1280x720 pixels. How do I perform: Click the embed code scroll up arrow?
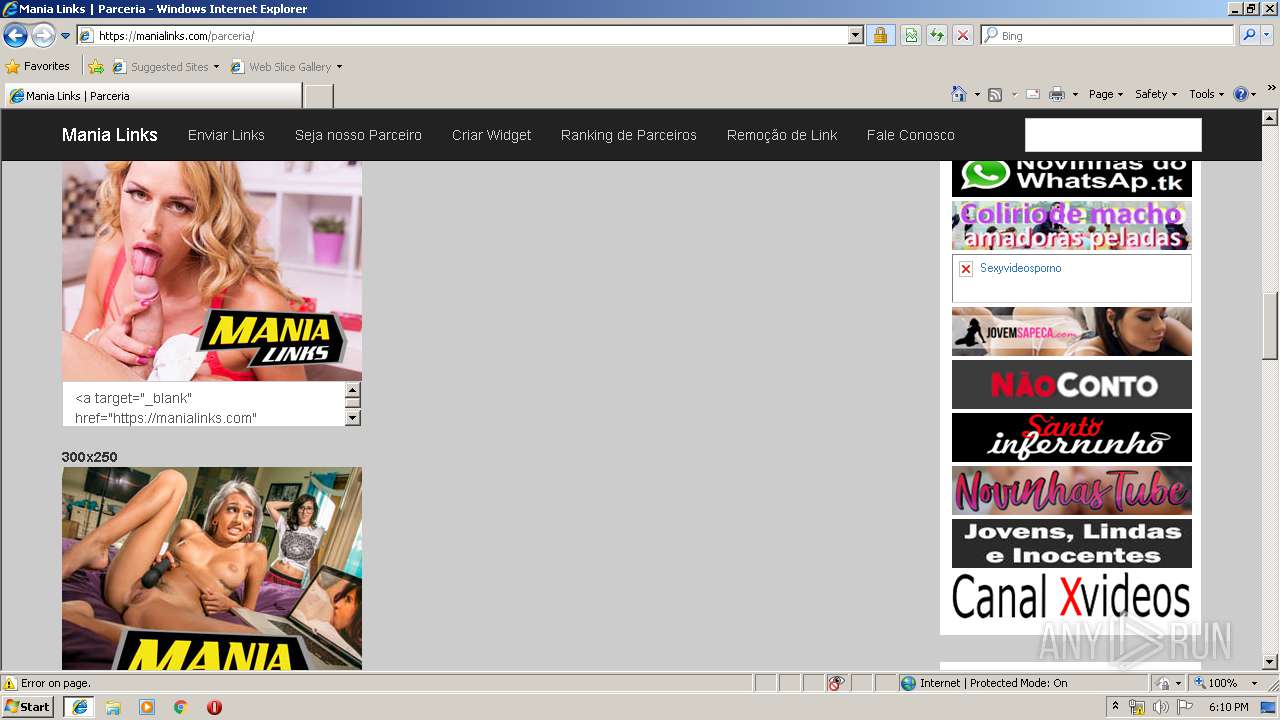[353, 390]
